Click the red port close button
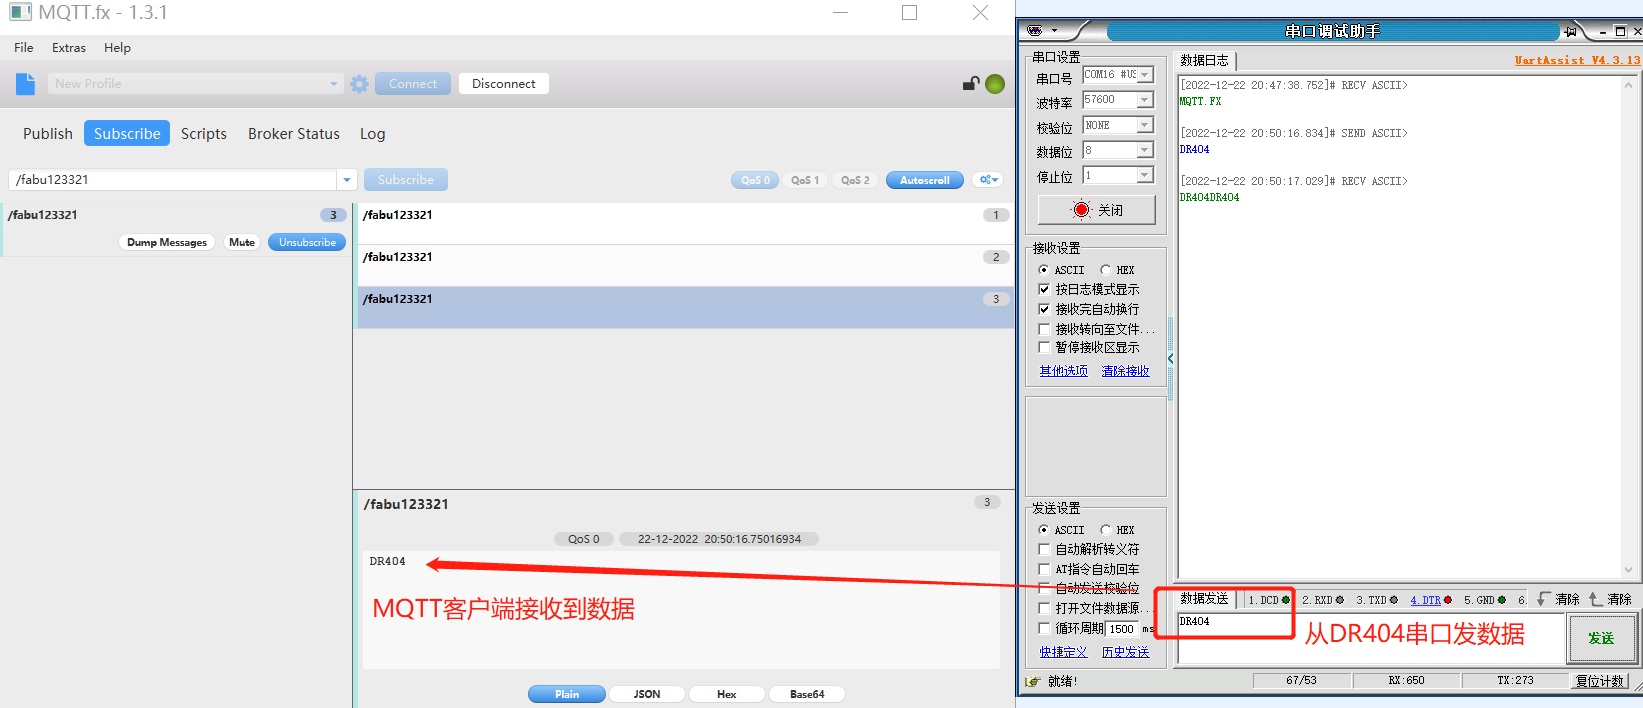 point(1096,210)
